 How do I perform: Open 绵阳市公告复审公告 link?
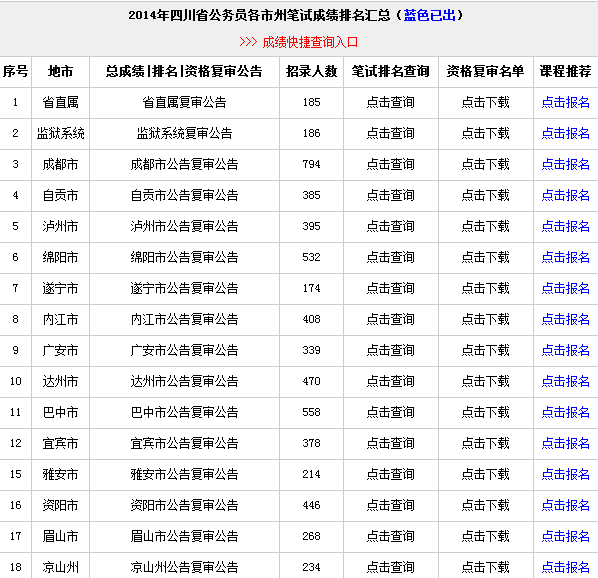[x=184, y=257]
